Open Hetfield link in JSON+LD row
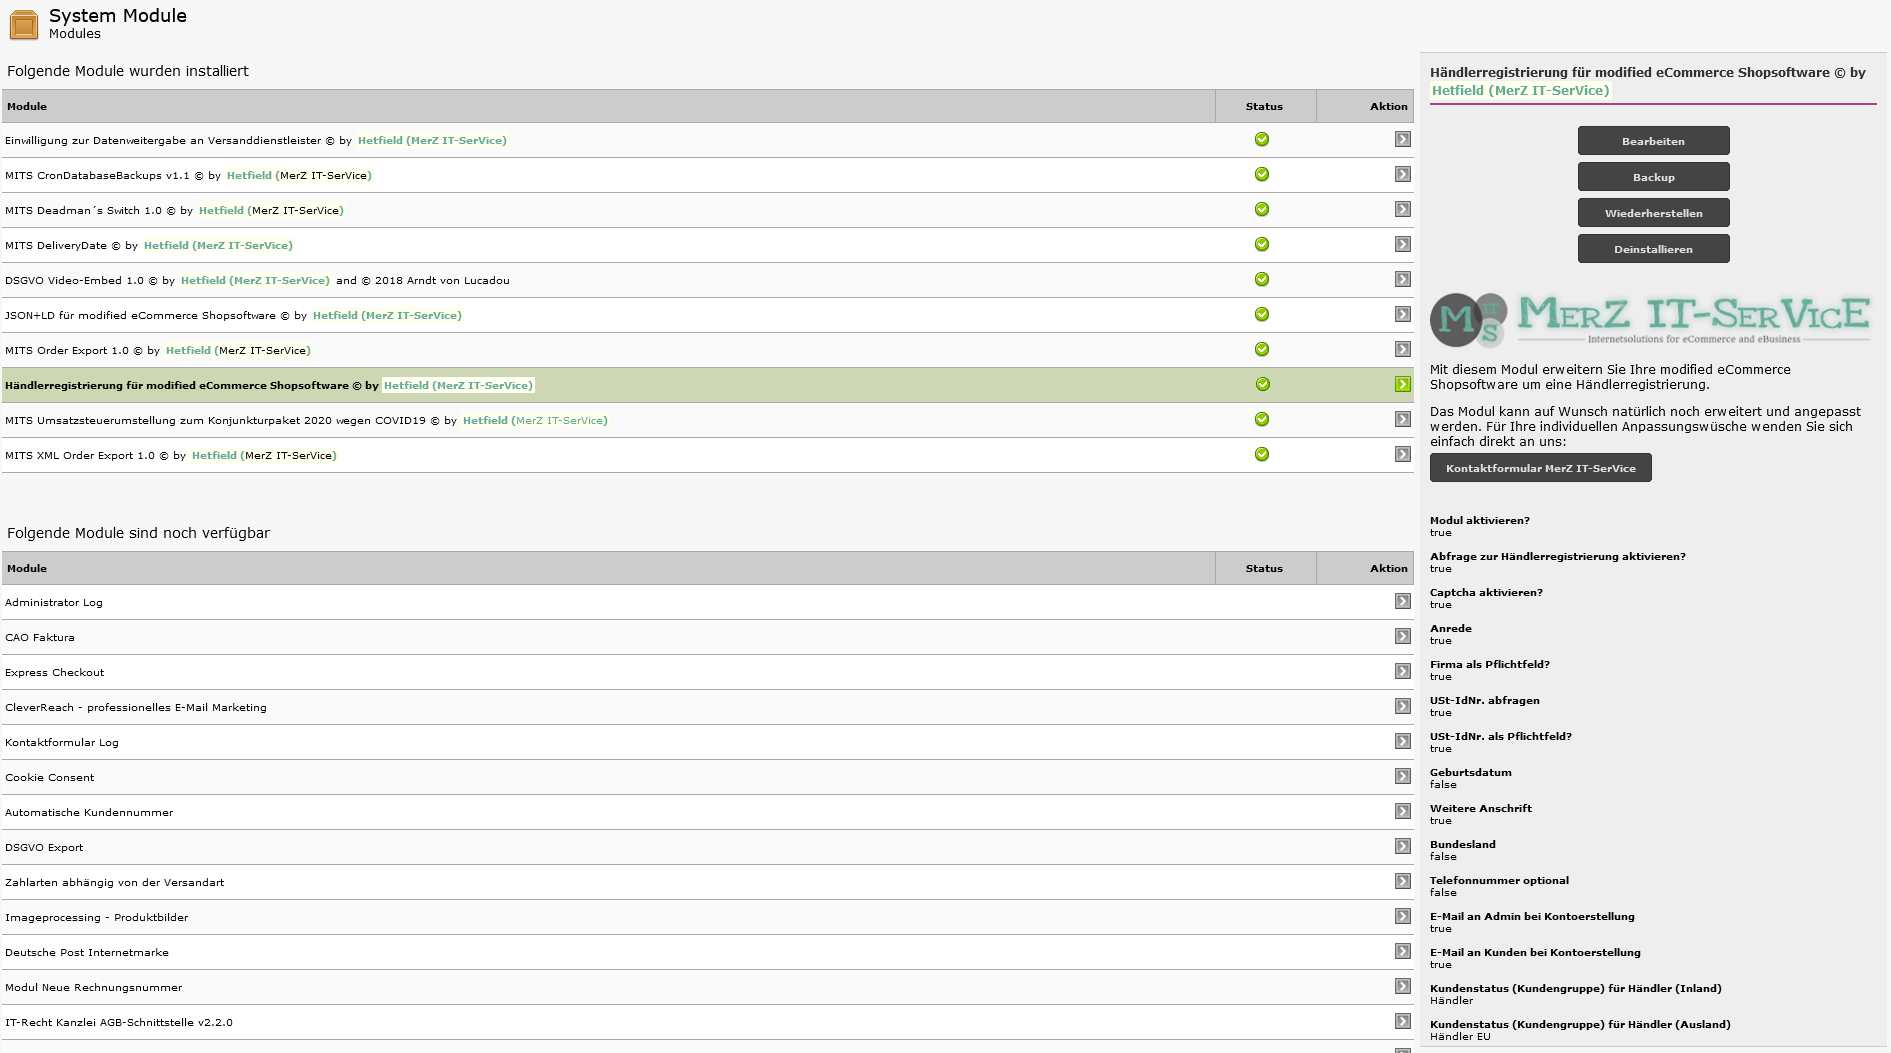The image size is (1891, 1053). (x=387, y=315)
